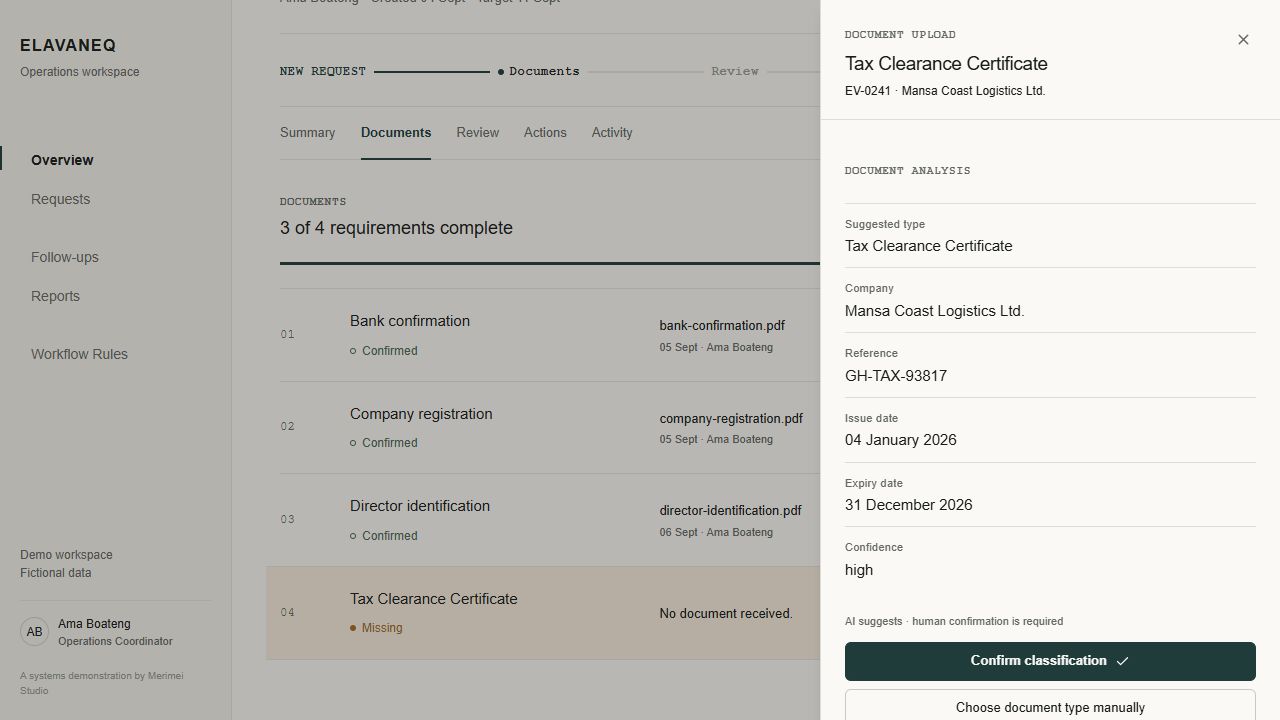Click the ELAVANEQ workspace logo

[x=68, y=46]
